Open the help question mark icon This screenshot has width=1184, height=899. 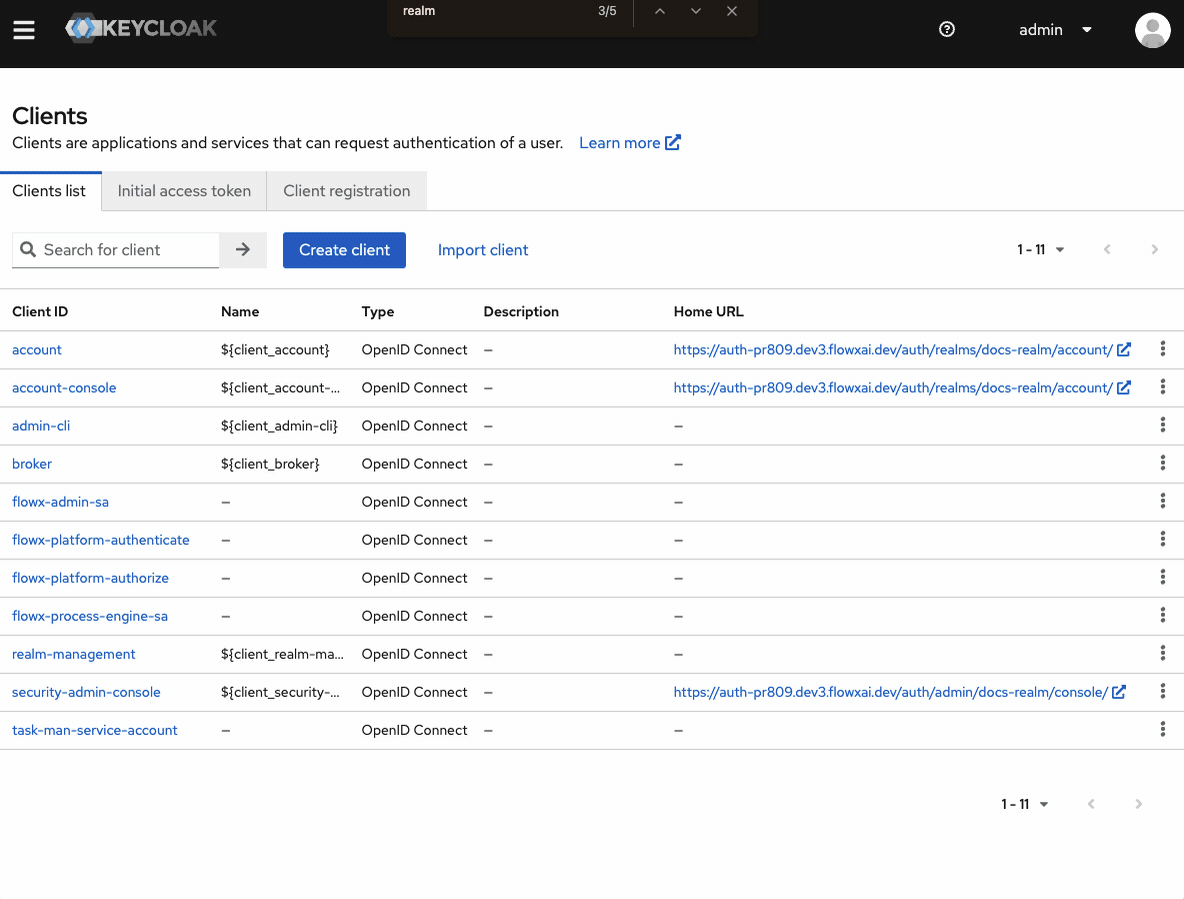tap(947, 29)
